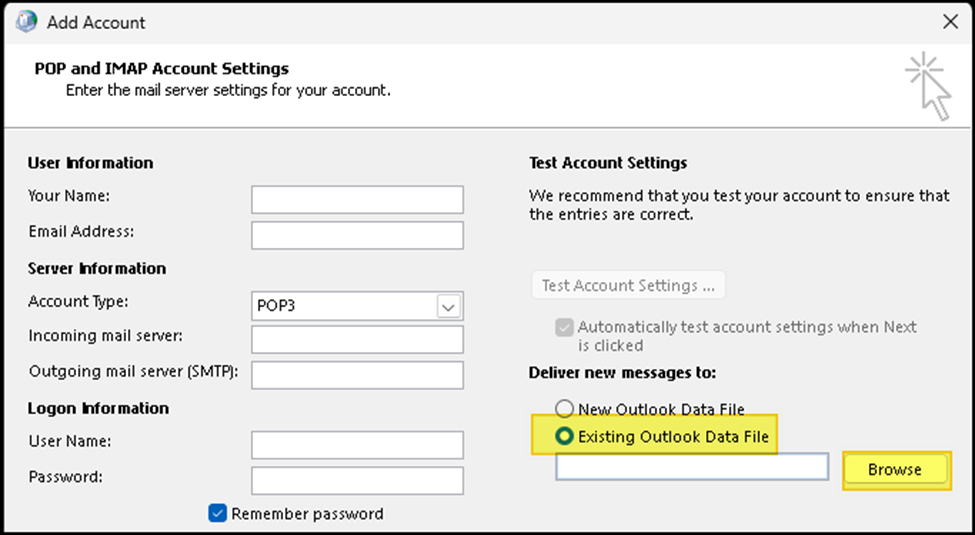The width and height of the screenshot is (975, 535).
Task: Close the Add Account dialog
Action: (x=950, y=22)
